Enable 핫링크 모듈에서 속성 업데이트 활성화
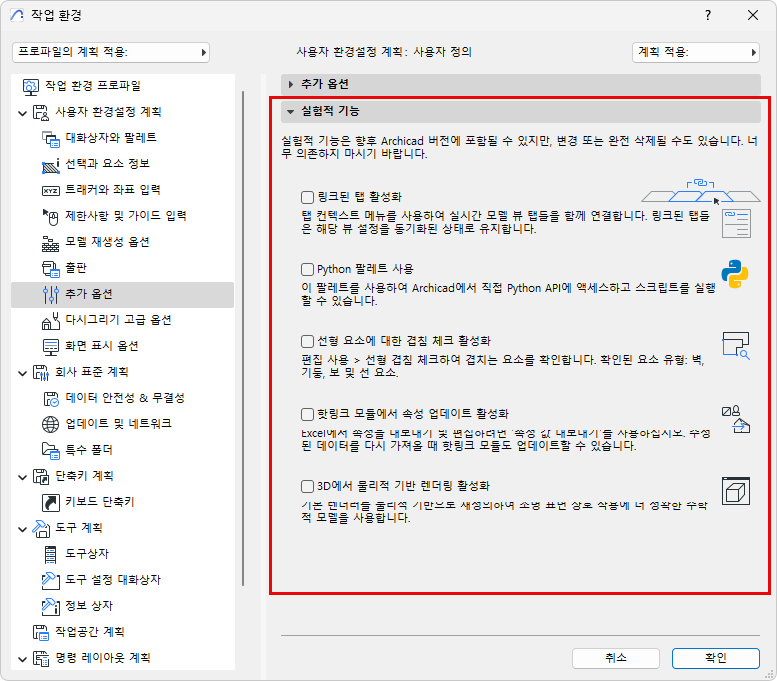Screen dimensions: 777x681 point(307,414)
